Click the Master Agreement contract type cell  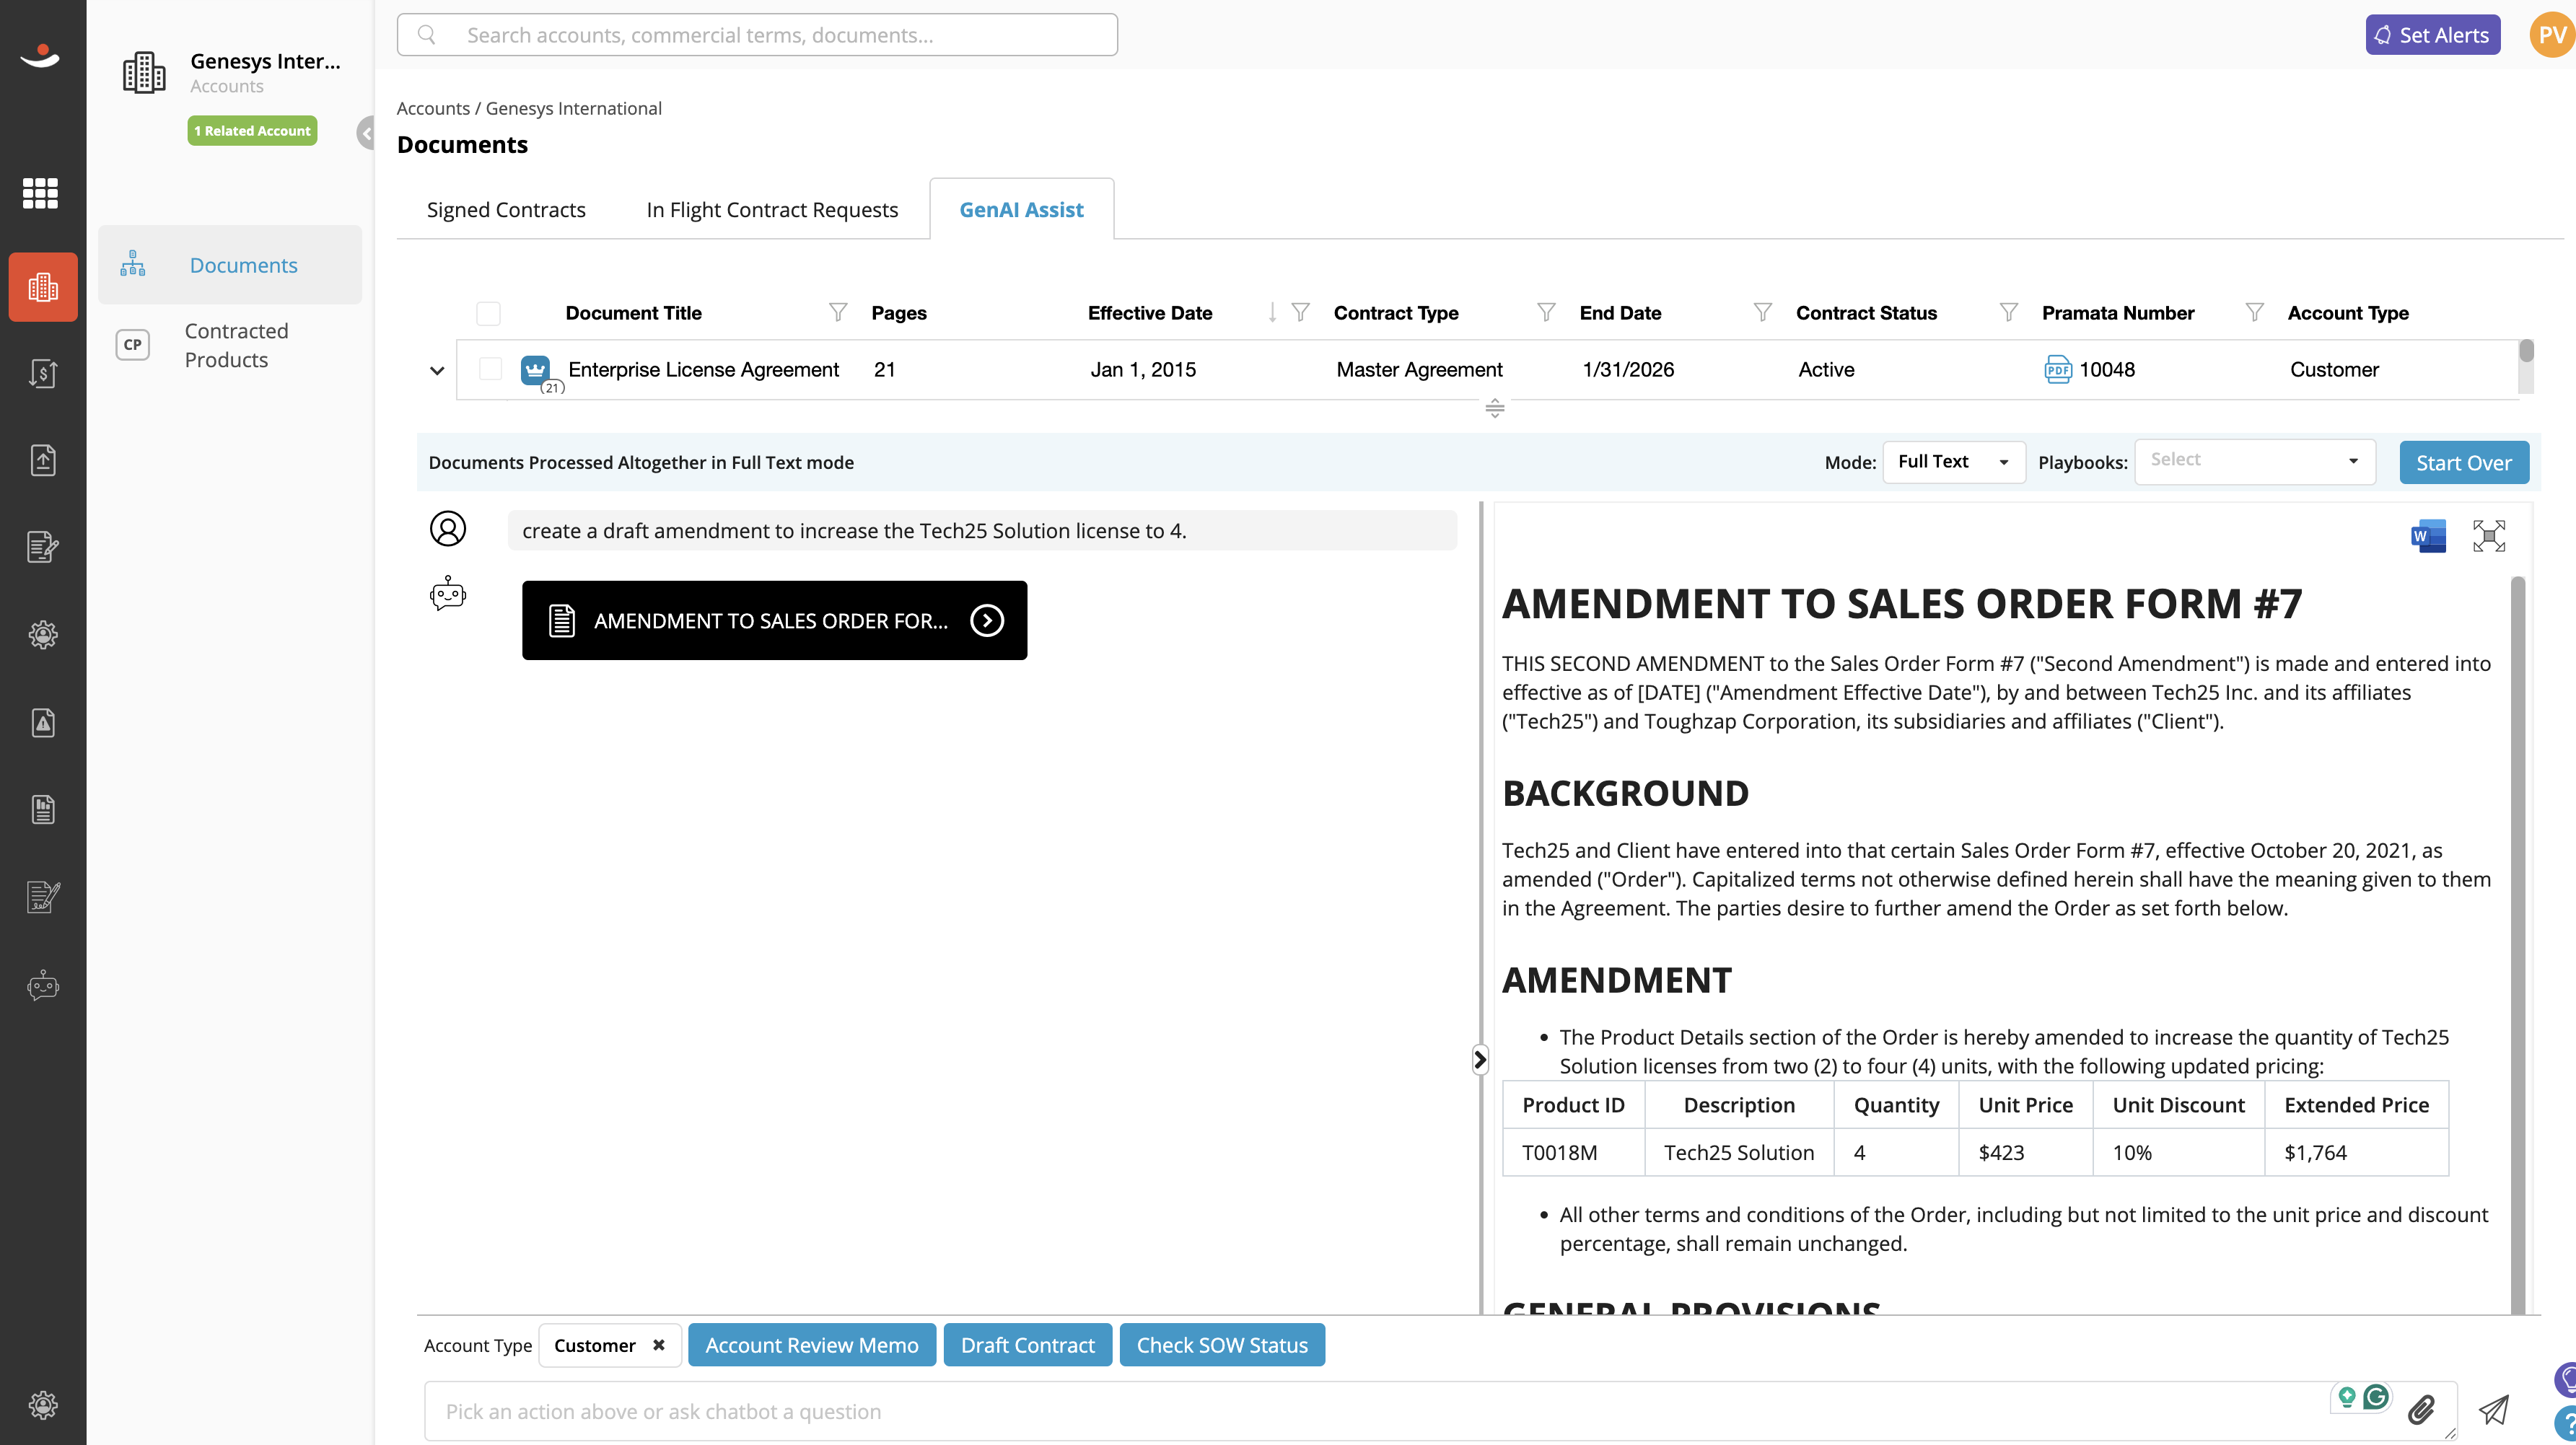click(1419, 370)
